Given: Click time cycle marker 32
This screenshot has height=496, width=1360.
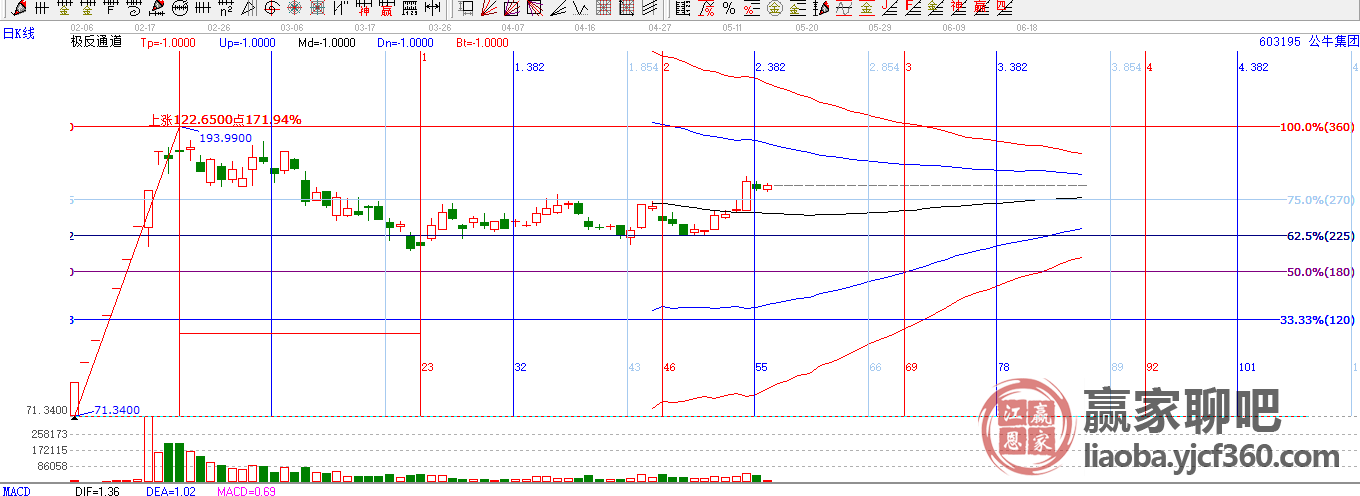Looking at the screenshot, I should (x=520, y=367).
